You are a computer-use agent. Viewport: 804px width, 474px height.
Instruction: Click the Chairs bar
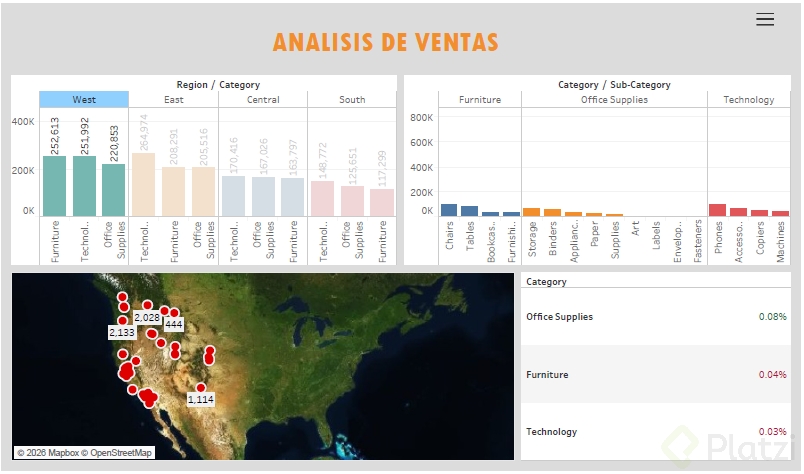449,210
